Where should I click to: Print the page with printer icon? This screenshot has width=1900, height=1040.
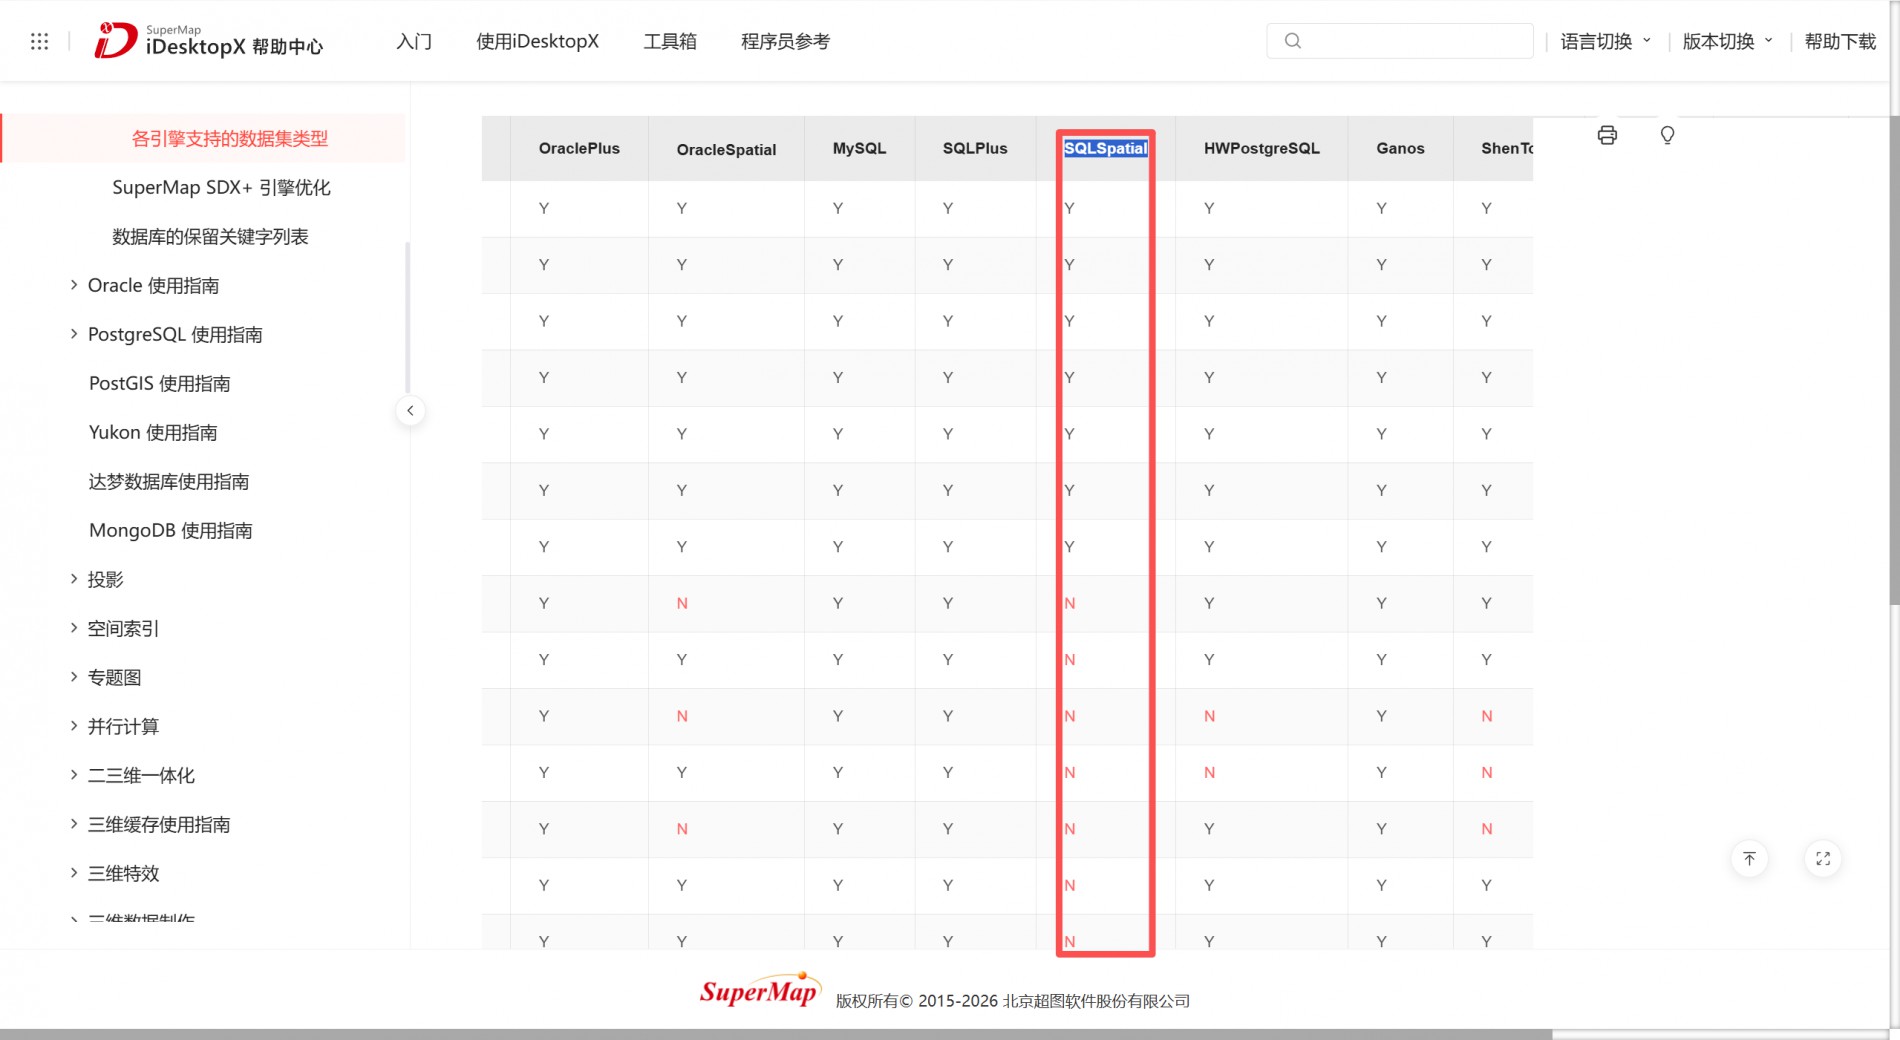1607,135
